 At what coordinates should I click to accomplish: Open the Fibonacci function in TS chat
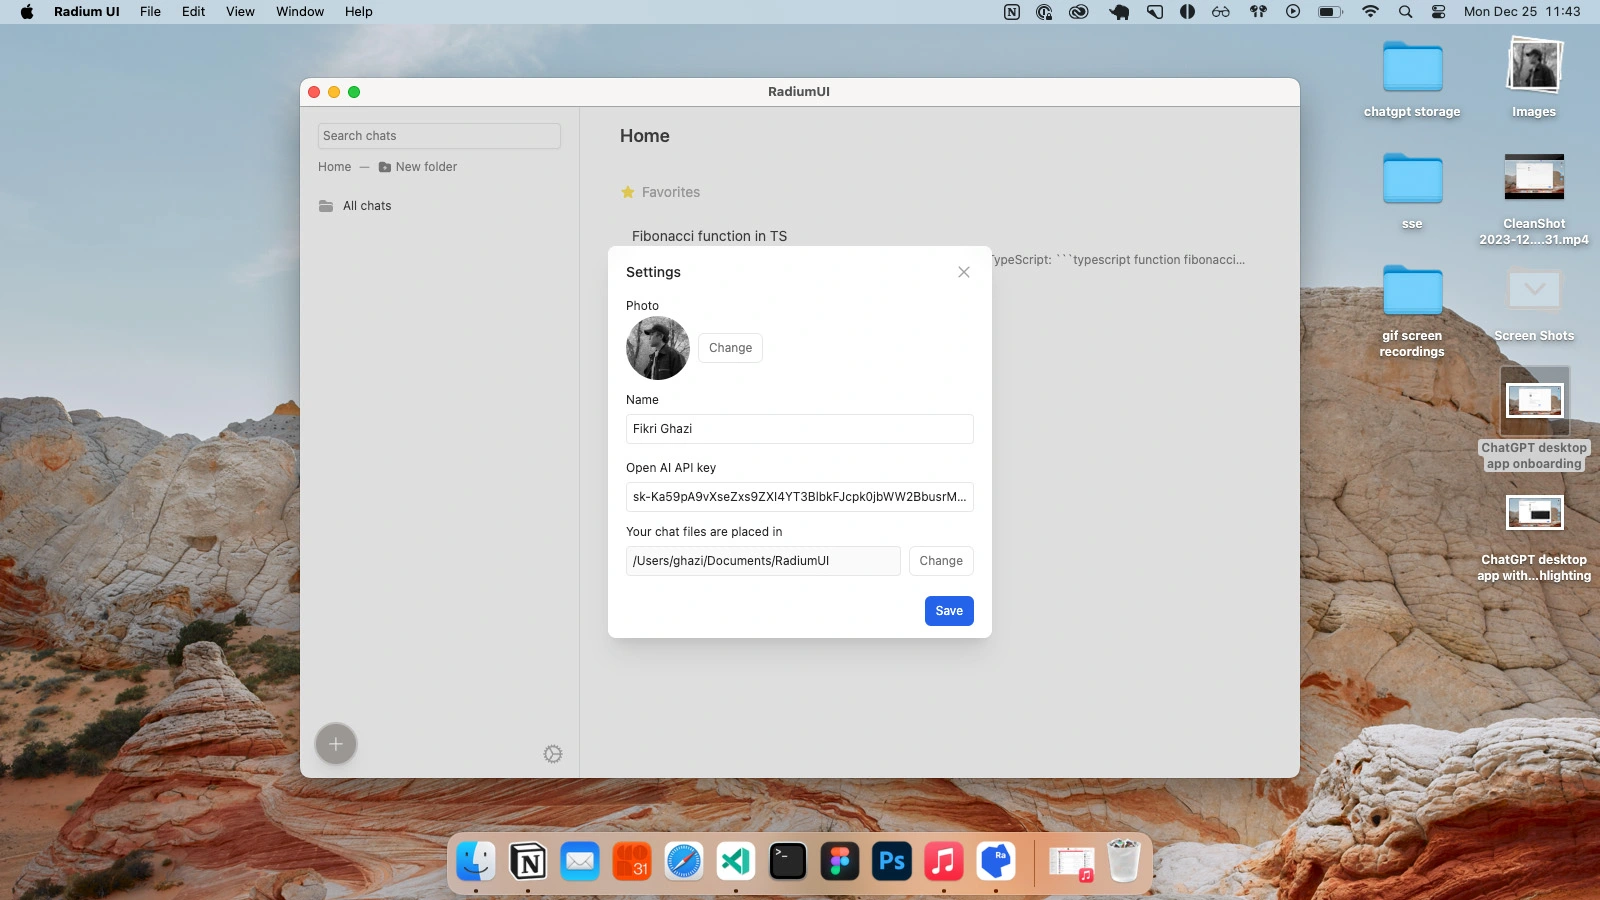(709, 236)
